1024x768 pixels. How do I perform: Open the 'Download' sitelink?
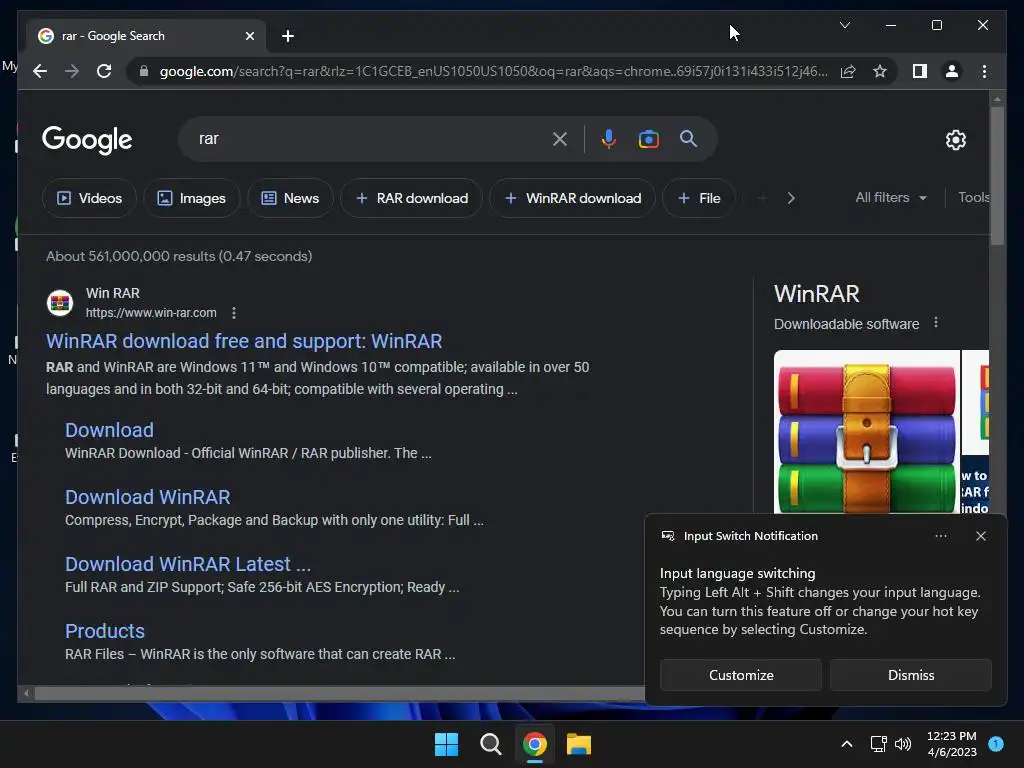tap(109, 430)
